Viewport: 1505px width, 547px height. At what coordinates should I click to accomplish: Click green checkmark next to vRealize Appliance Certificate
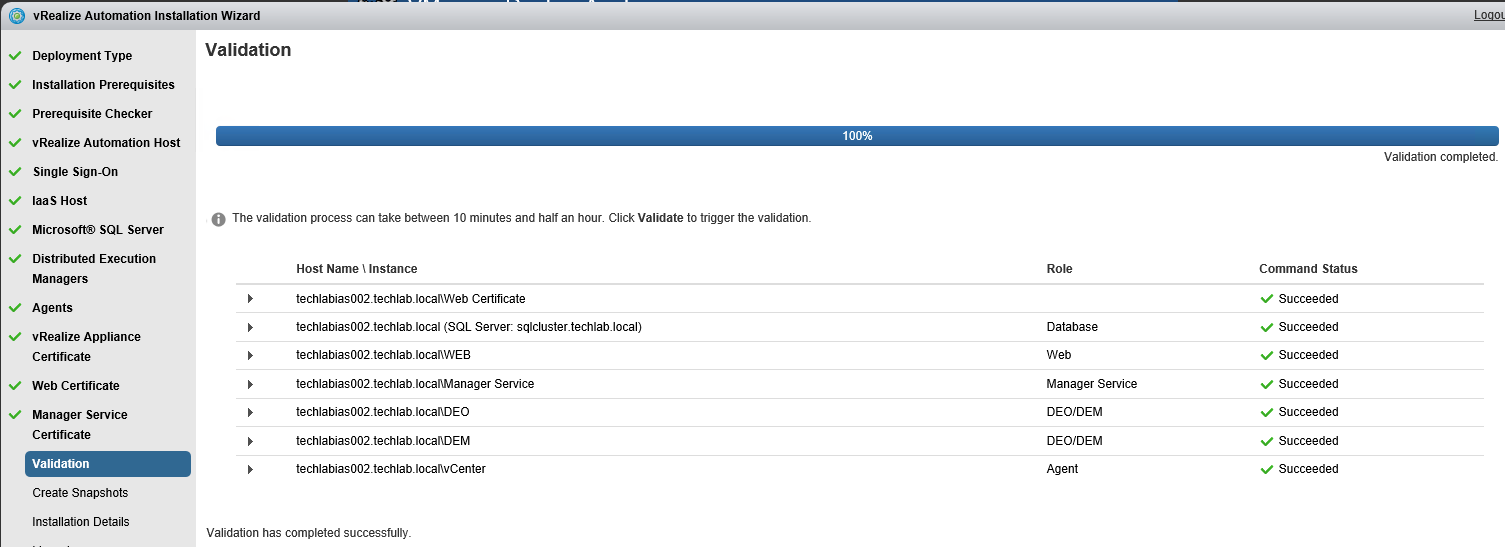click(x=15, y=337)
